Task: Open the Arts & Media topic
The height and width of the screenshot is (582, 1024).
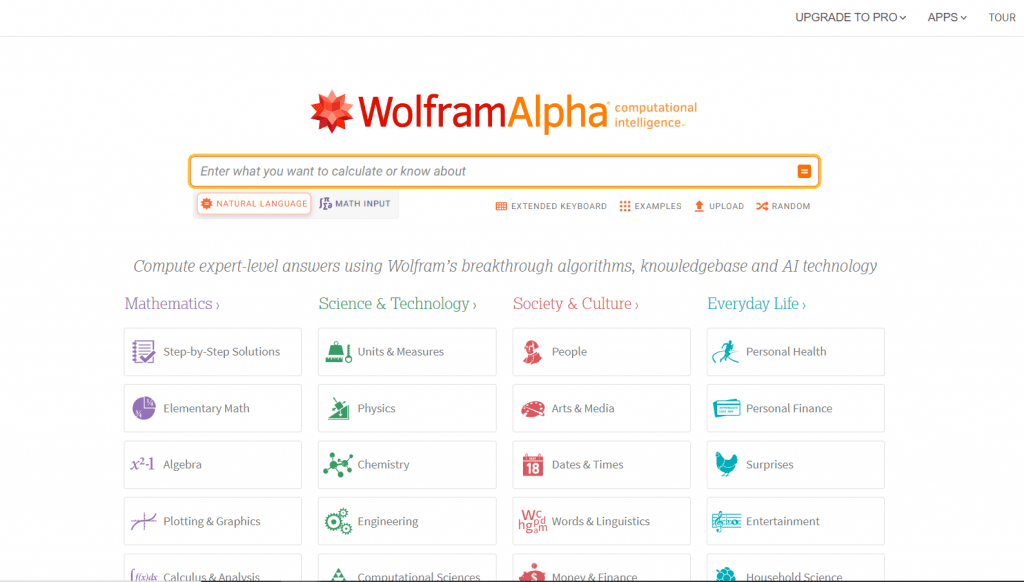Action: (x=601, y=408)
